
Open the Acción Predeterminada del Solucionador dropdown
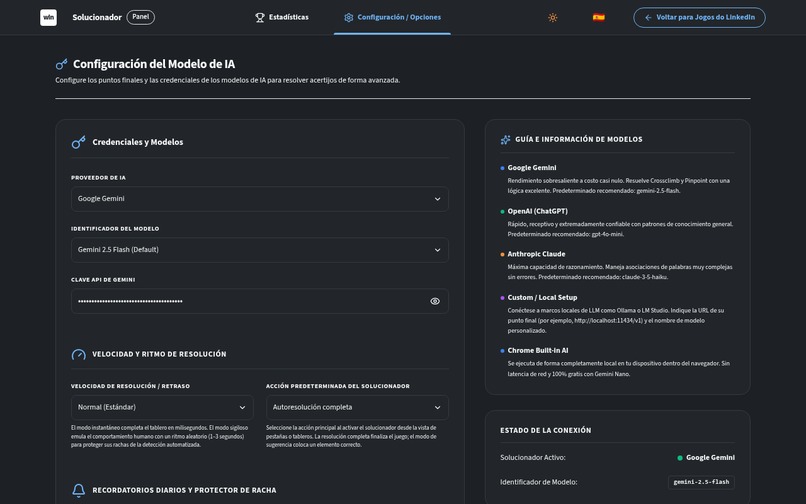(357, 407)
